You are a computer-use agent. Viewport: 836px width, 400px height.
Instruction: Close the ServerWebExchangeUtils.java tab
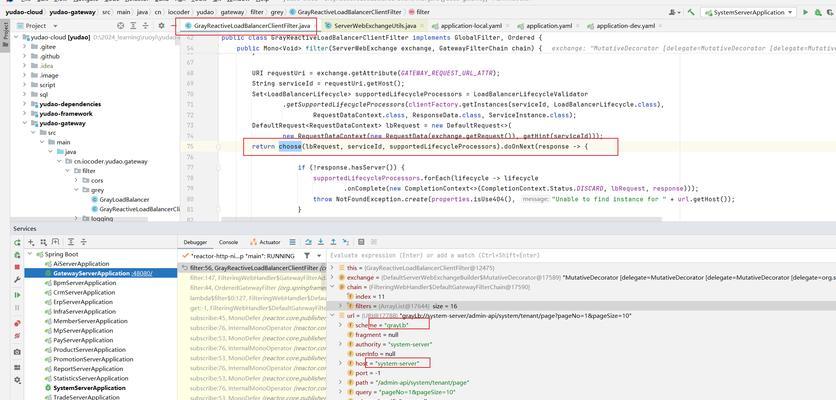click(422, 26)
